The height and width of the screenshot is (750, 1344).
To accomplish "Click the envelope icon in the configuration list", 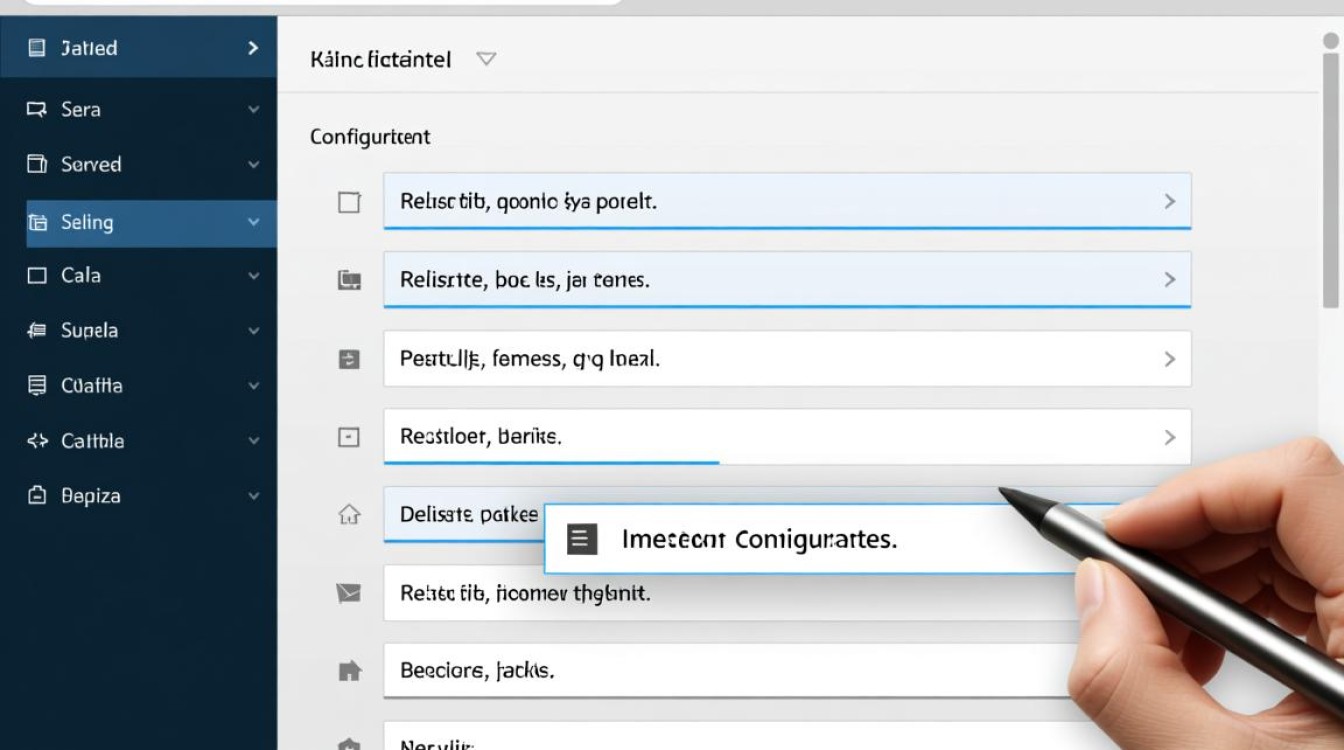I will (x=348, y=593).
